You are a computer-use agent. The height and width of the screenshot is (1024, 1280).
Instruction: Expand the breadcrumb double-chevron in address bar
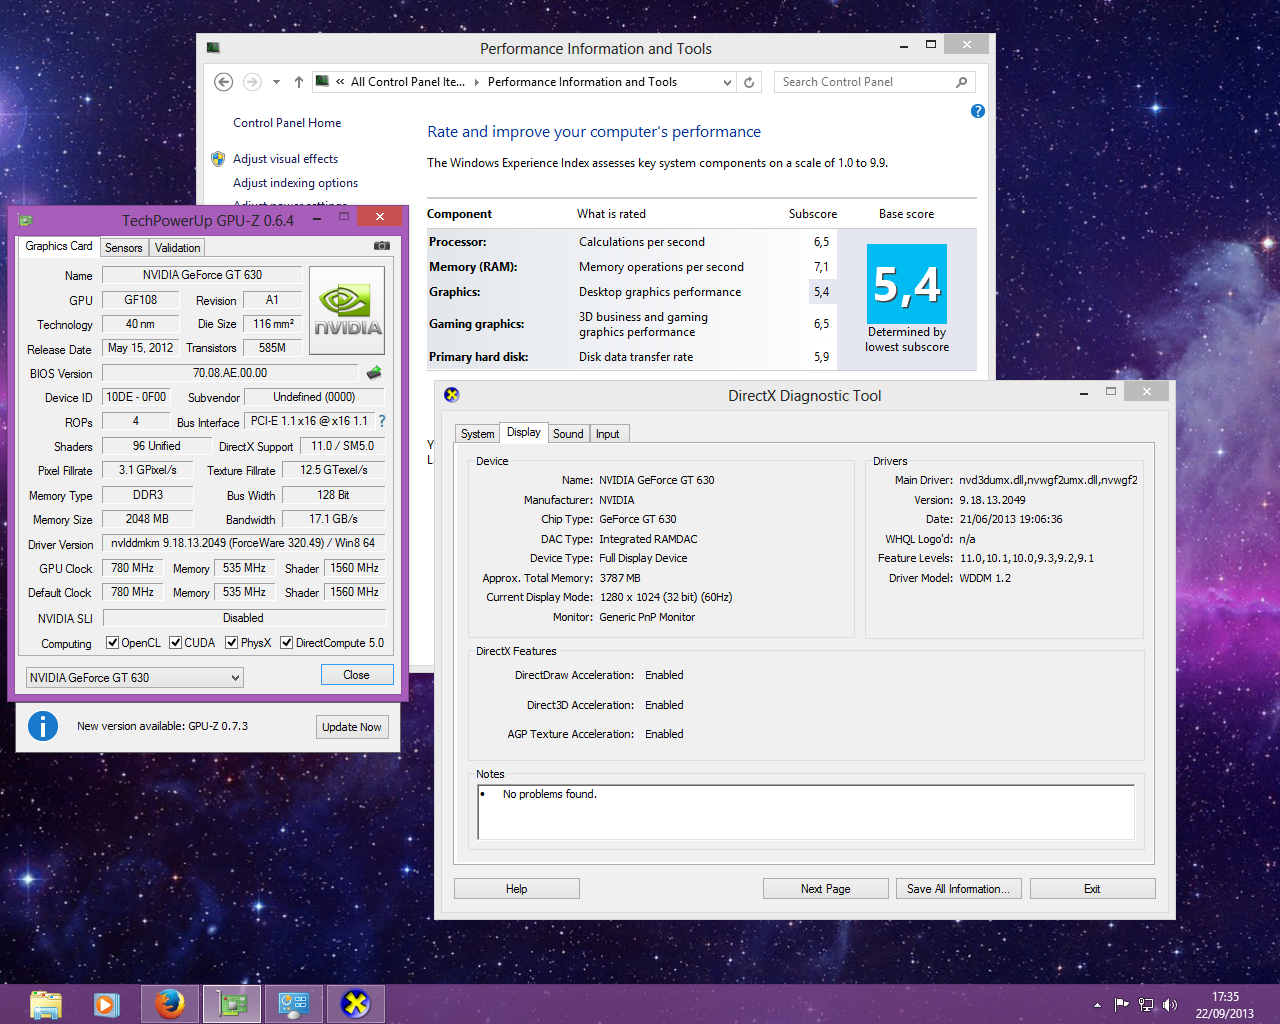(x=340, y=82)
